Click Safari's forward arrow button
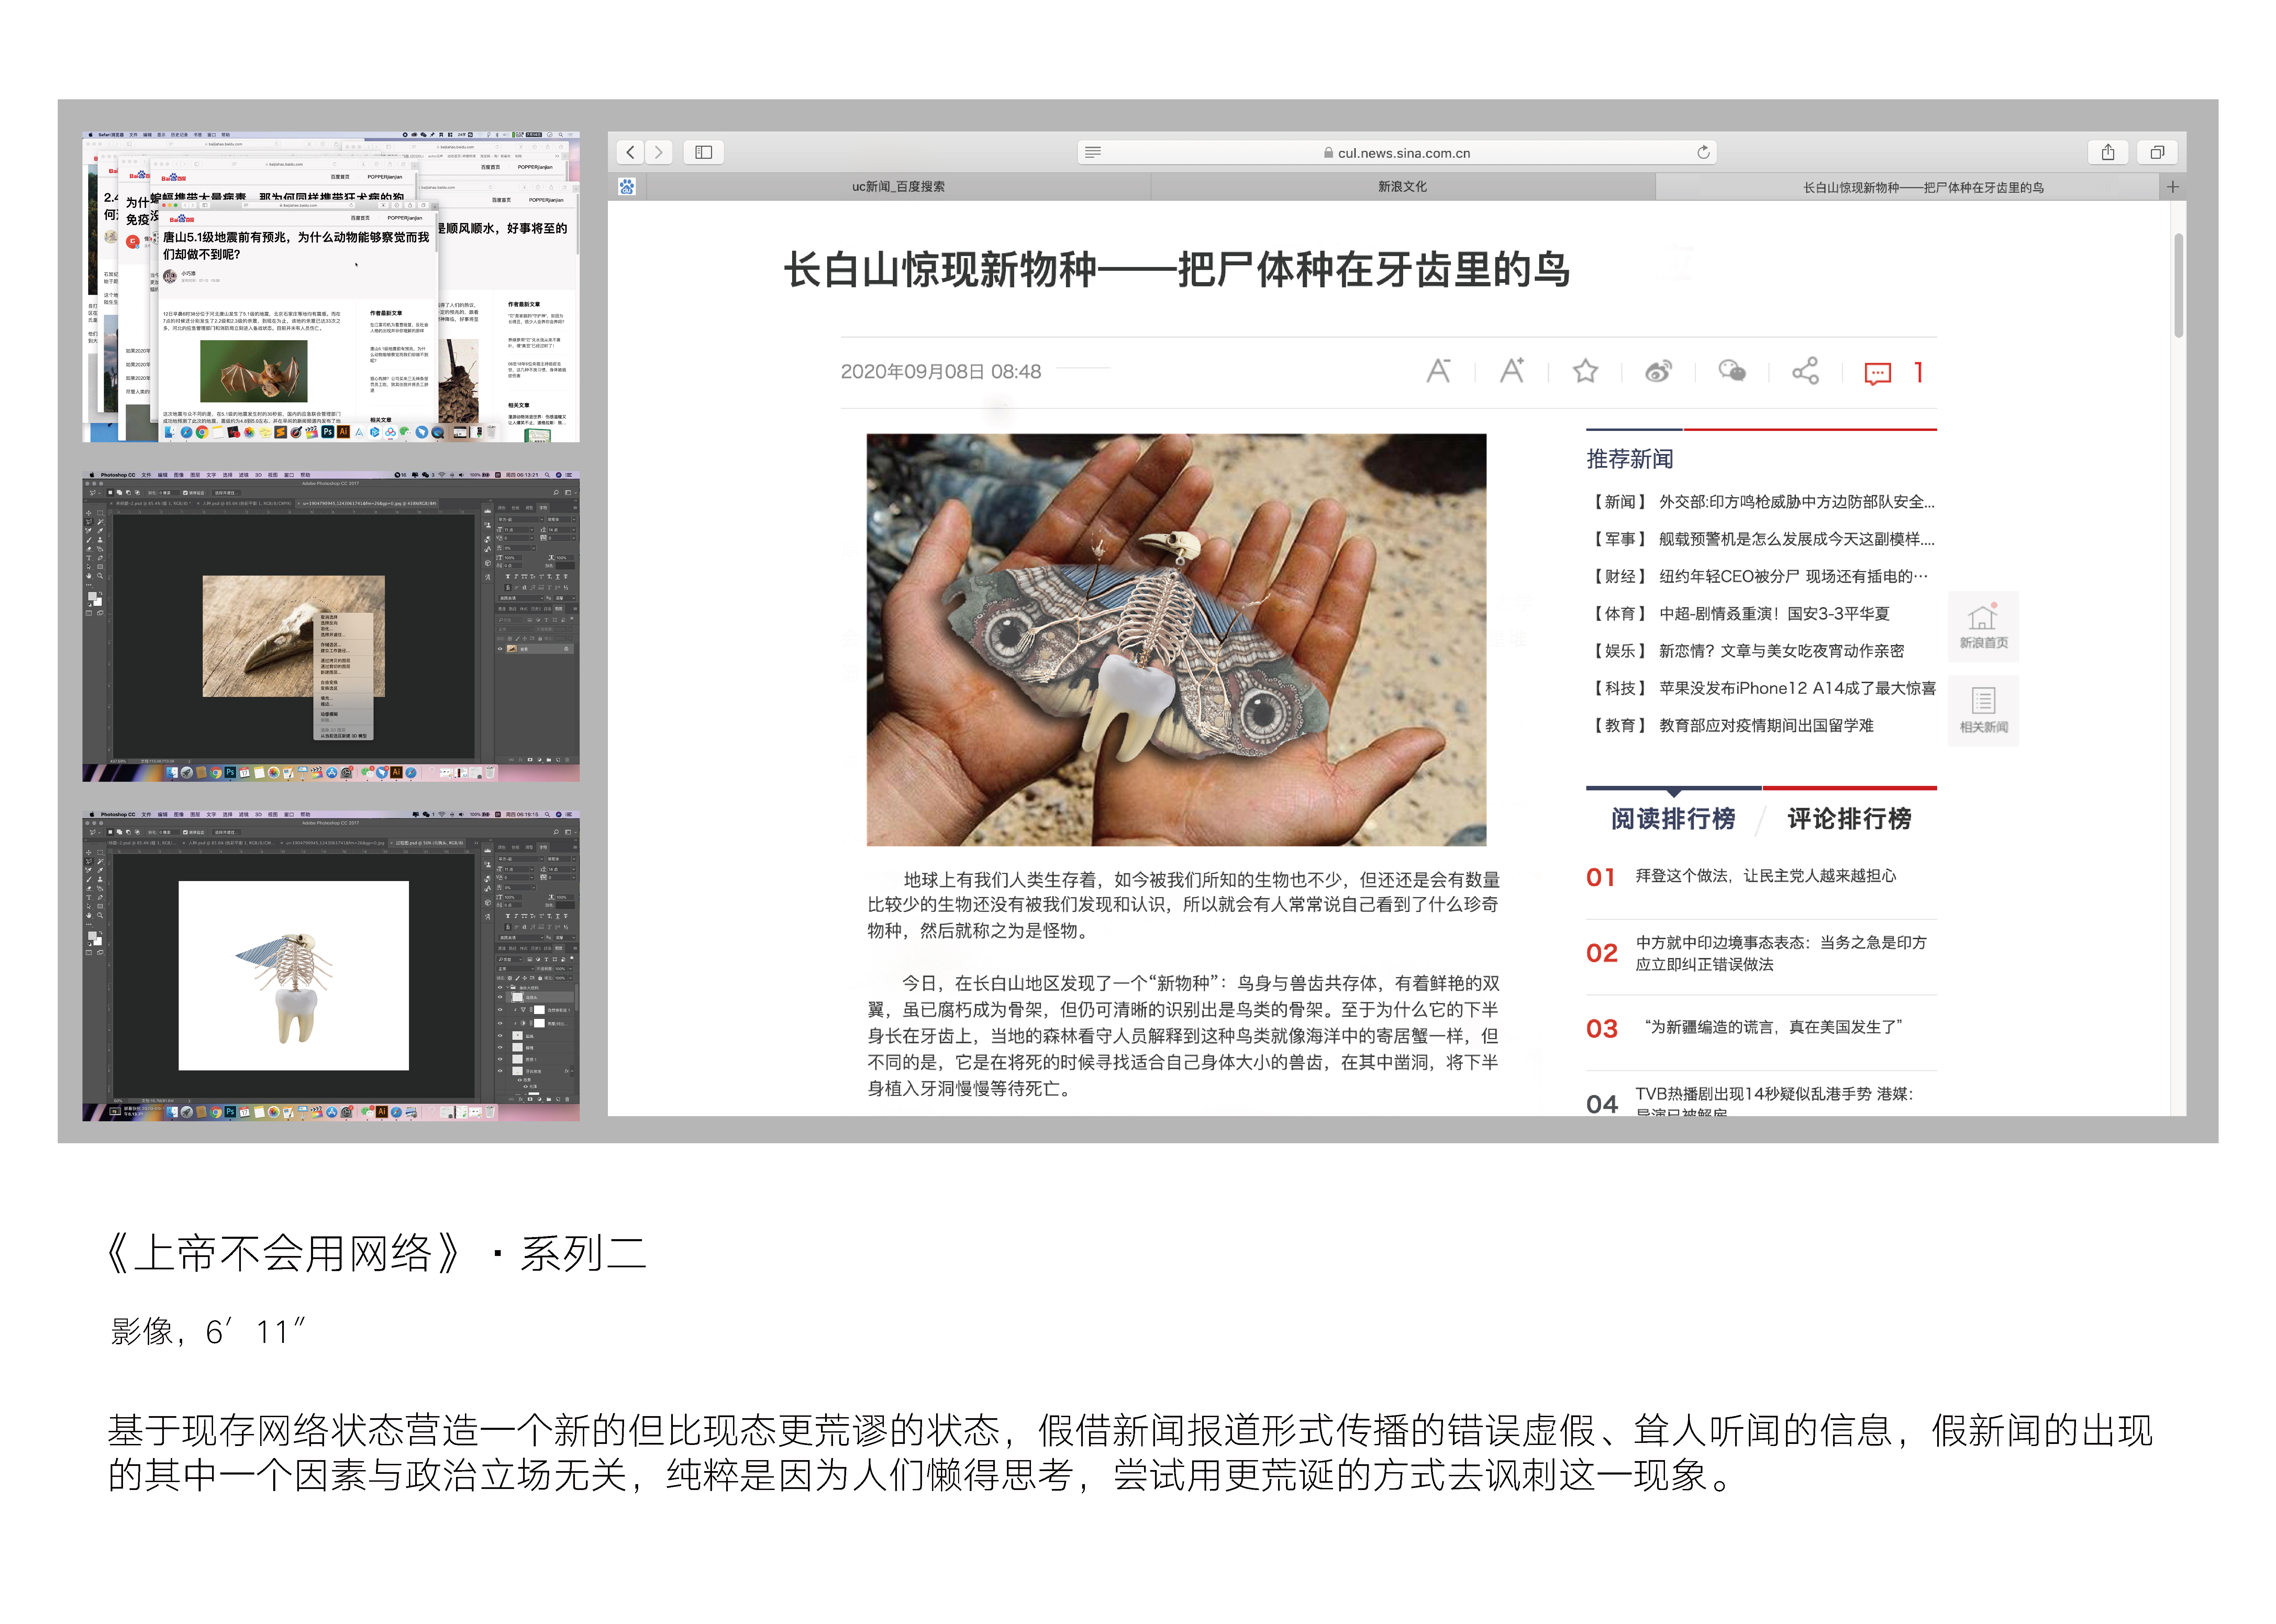This screenshot has height=1624, width=2276. pos(658,152)
